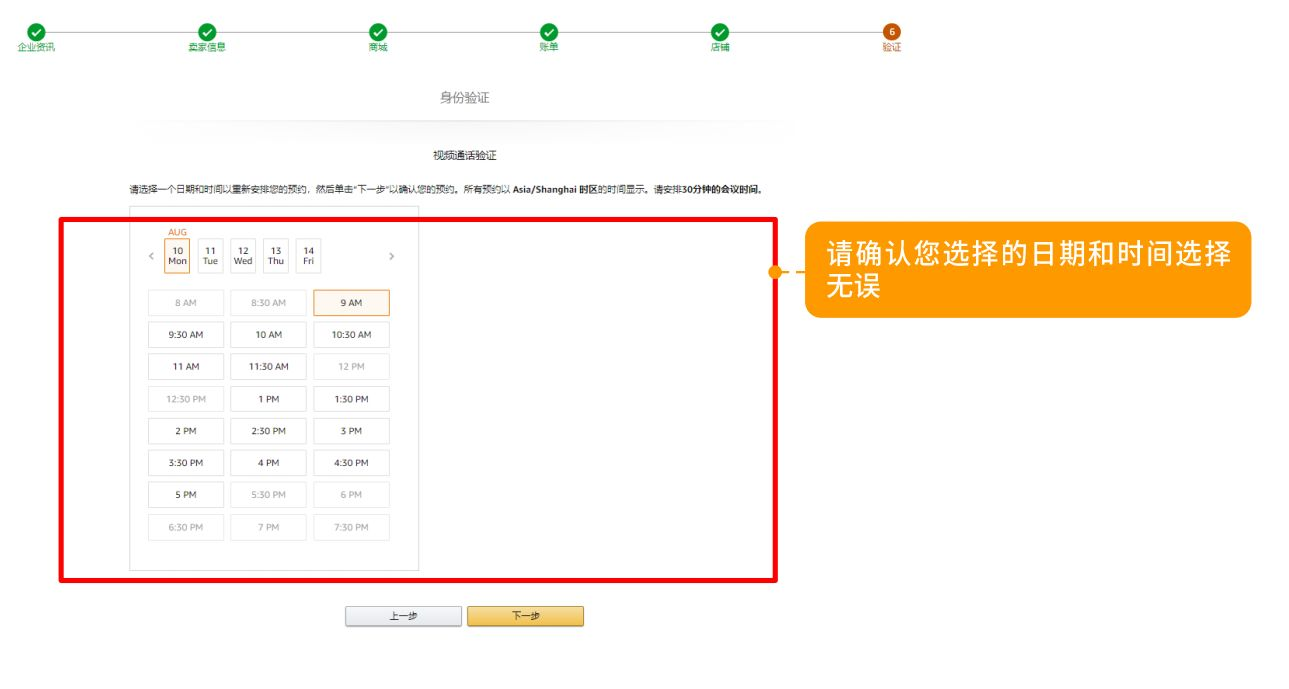Screen dimensions: 1289x689
Task: Choose the 2:30 PM time slot
Action: 268,431
